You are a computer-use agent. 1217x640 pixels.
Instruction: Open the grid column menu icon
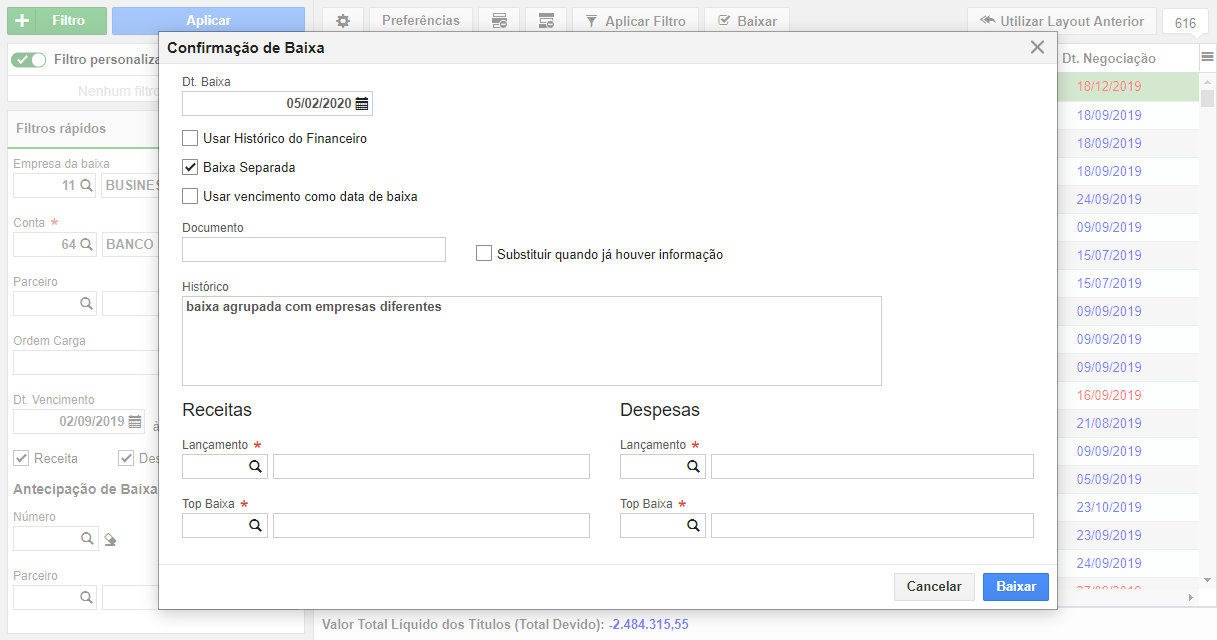coord(1207,58)
